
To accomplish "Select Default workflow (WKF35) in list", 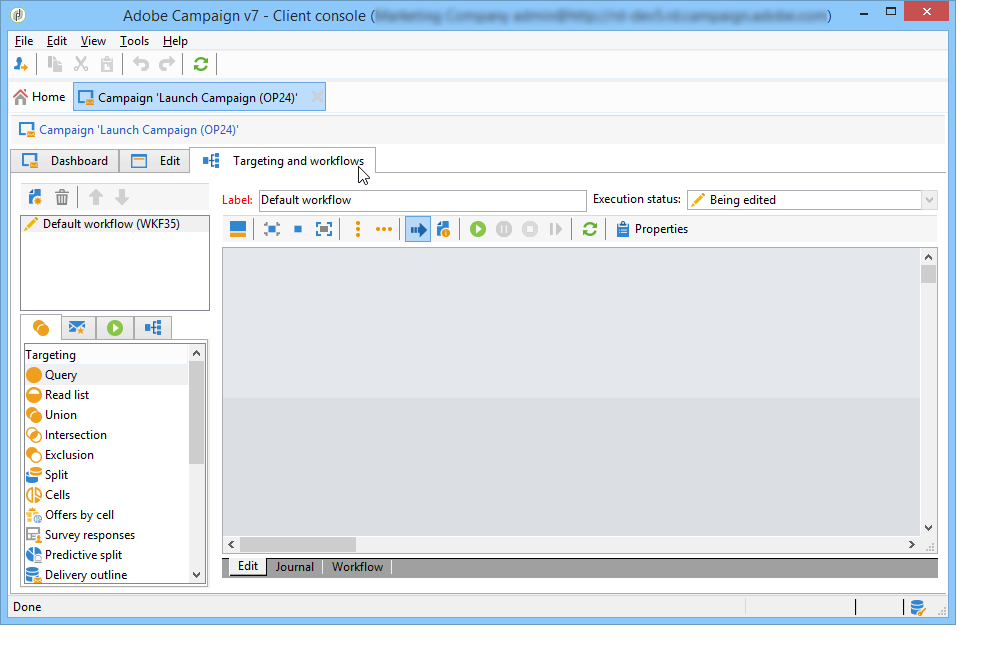I will click(x=115, y=224).
